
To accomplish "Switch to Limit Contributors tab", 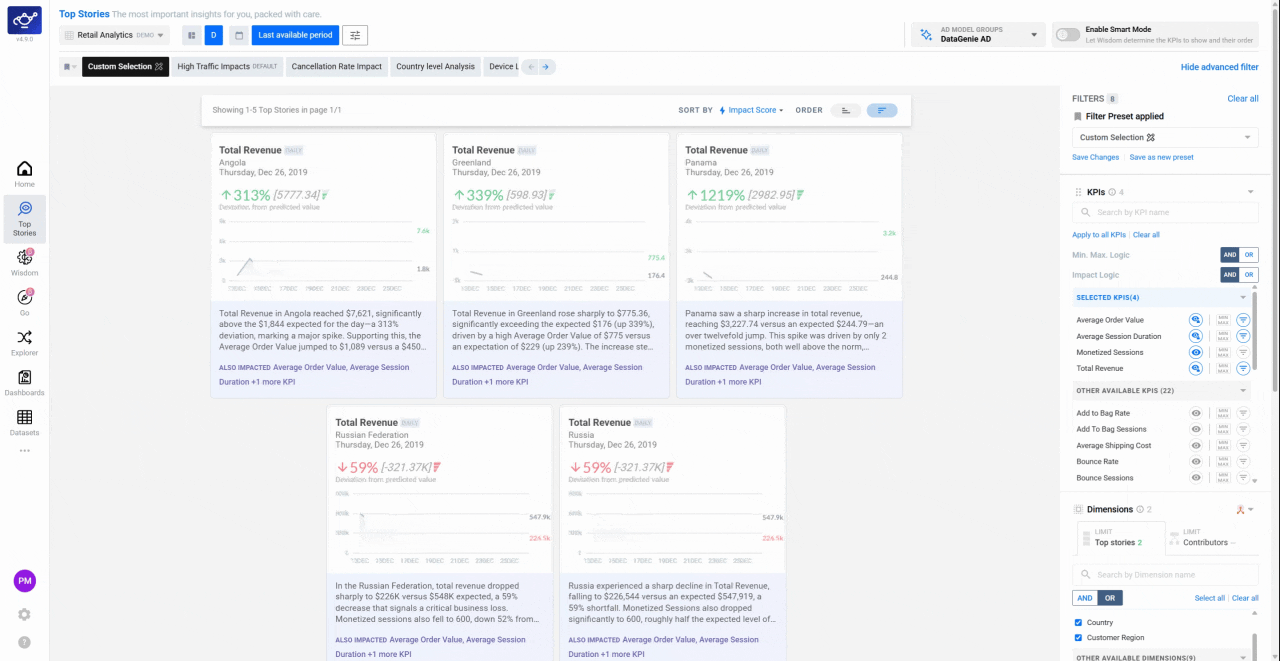I will (x=1211, y=537).
